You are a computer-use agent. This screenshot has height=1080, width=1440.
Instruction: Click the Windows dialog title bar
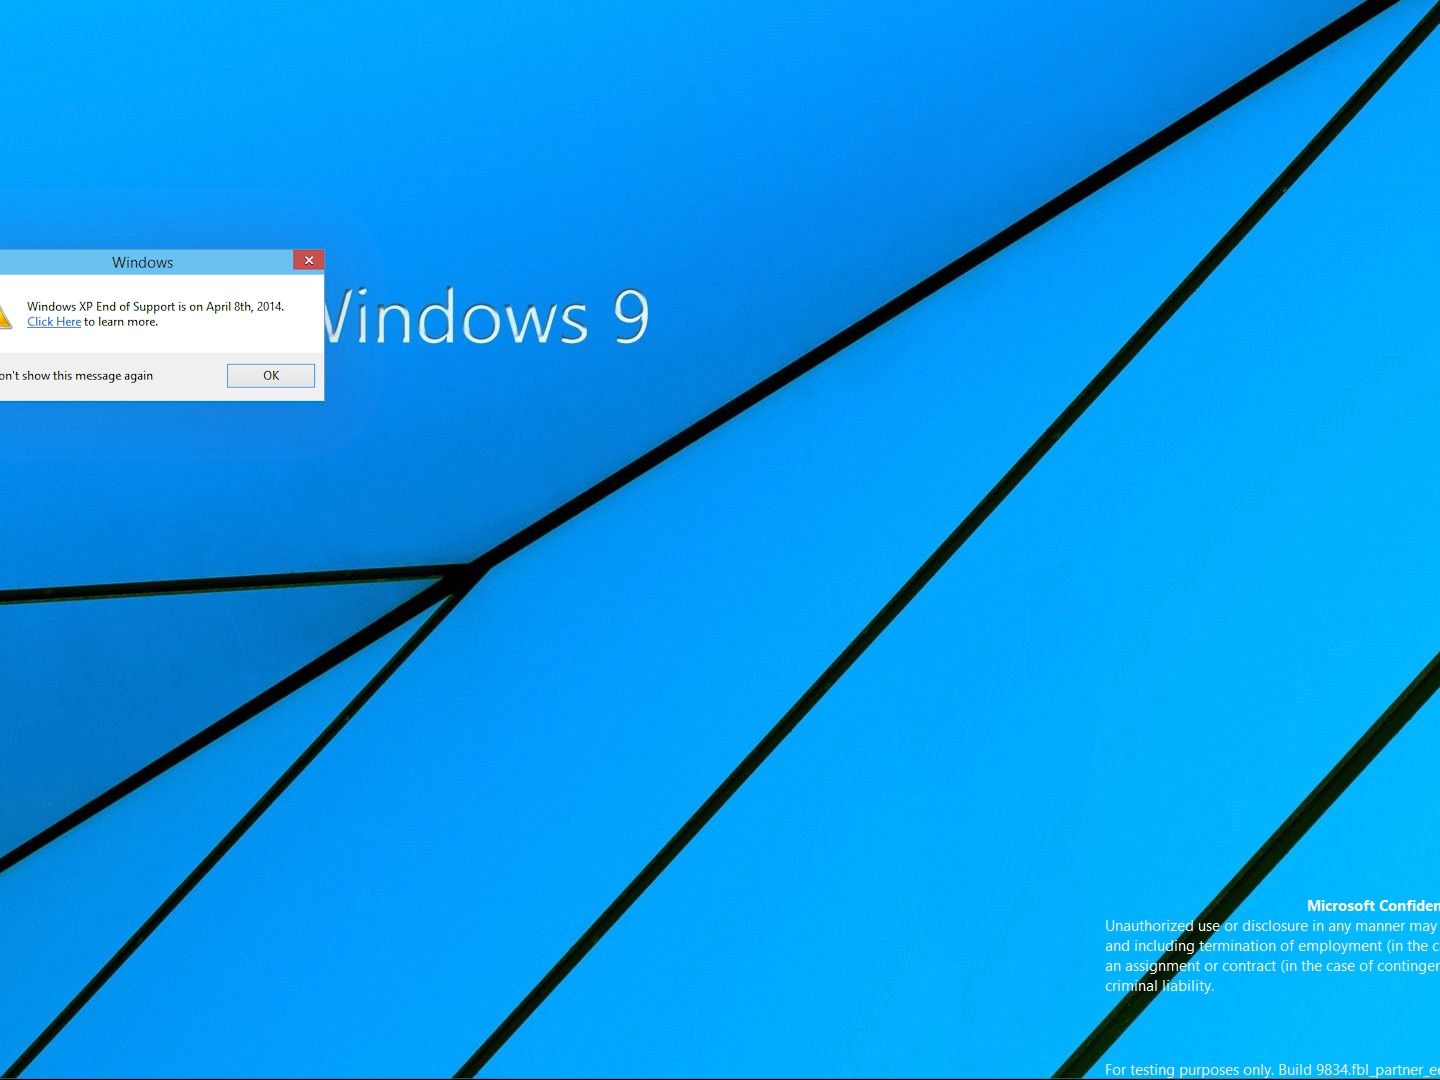142,262
